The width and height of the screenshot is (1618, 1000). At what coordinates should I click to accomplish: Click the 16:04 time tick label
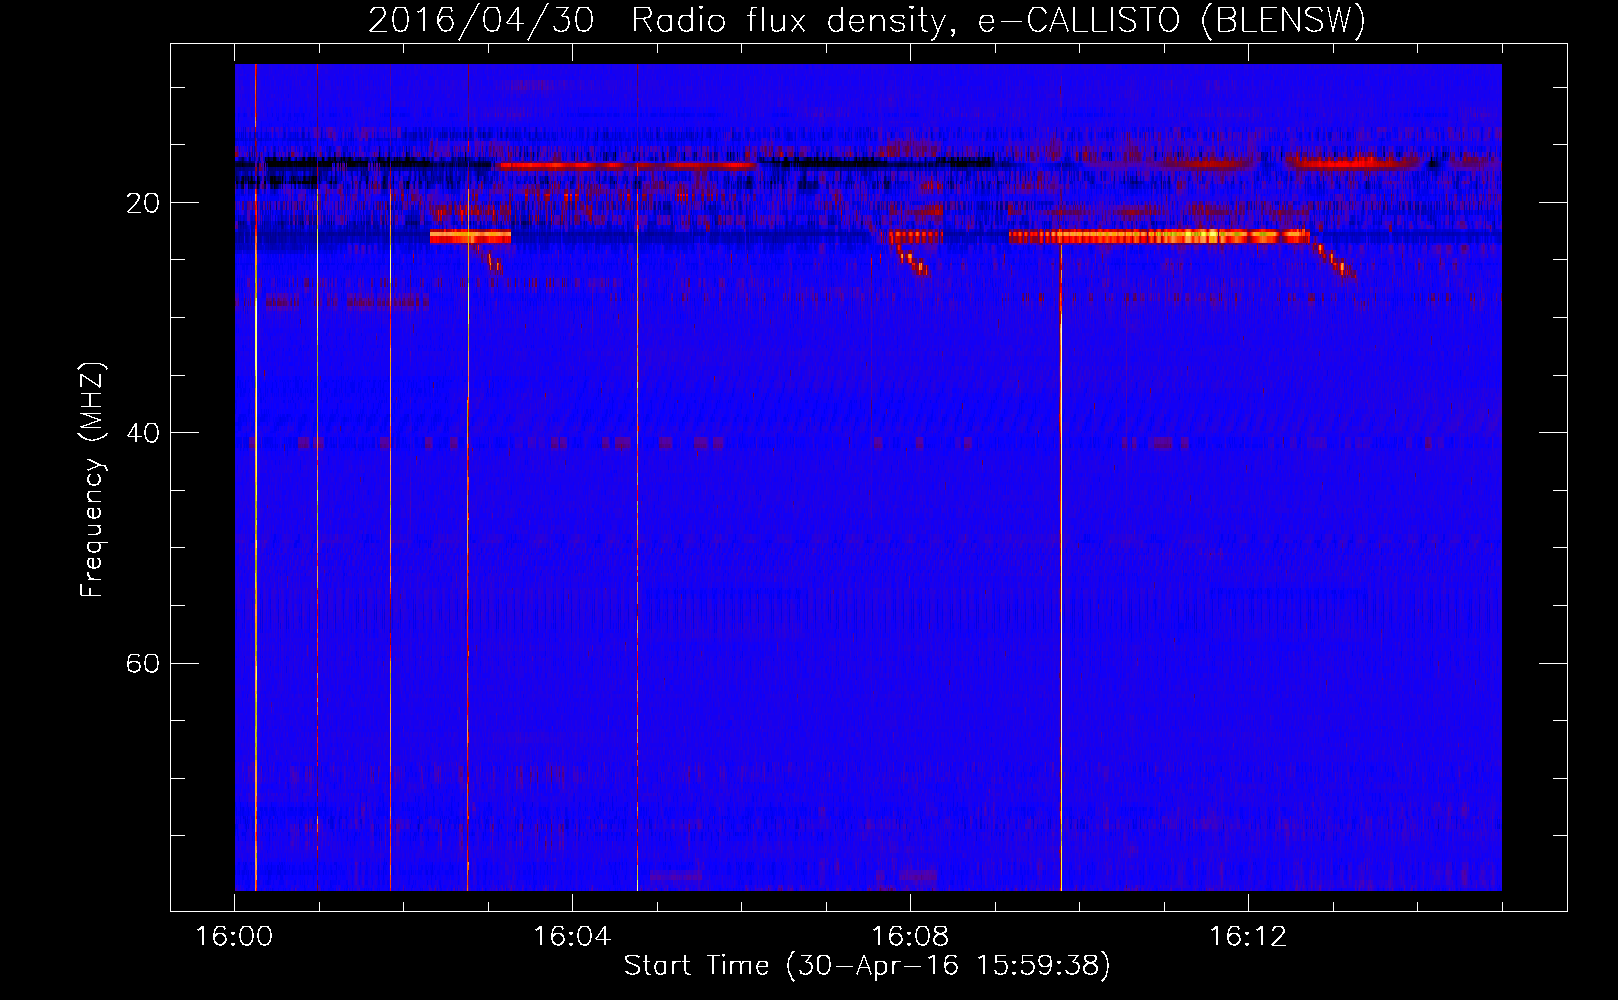coord(572,937)
